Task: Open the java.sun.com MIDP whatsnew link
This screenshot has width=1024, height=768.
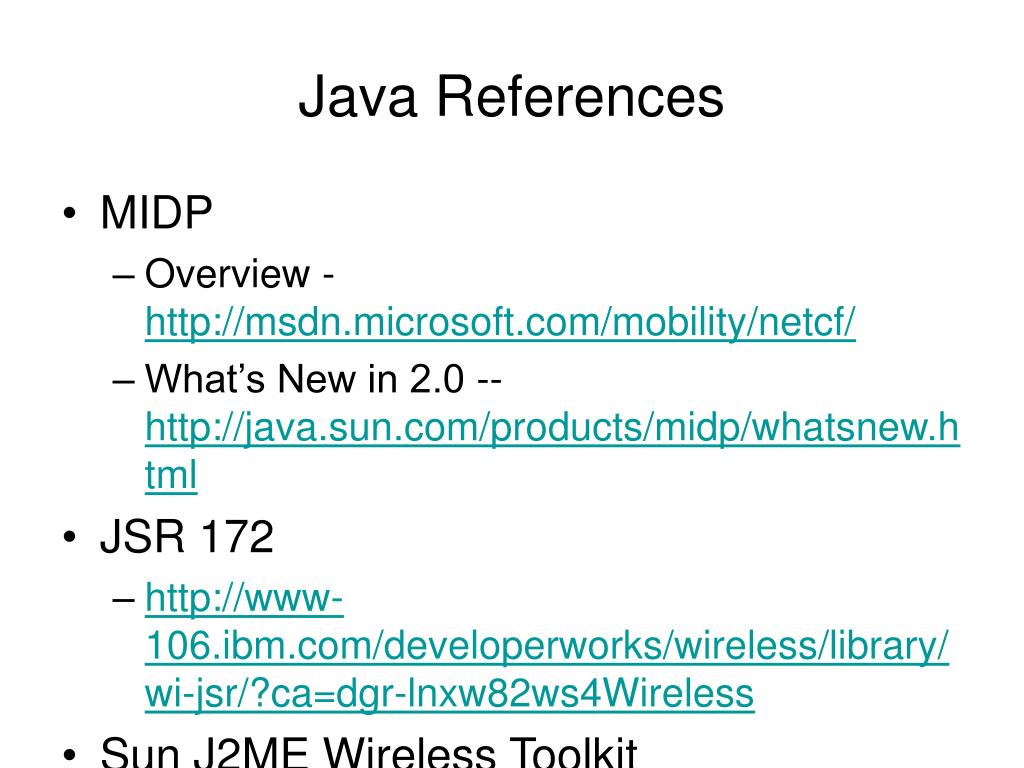Action: pyautogui.click(x=552, y=451)
